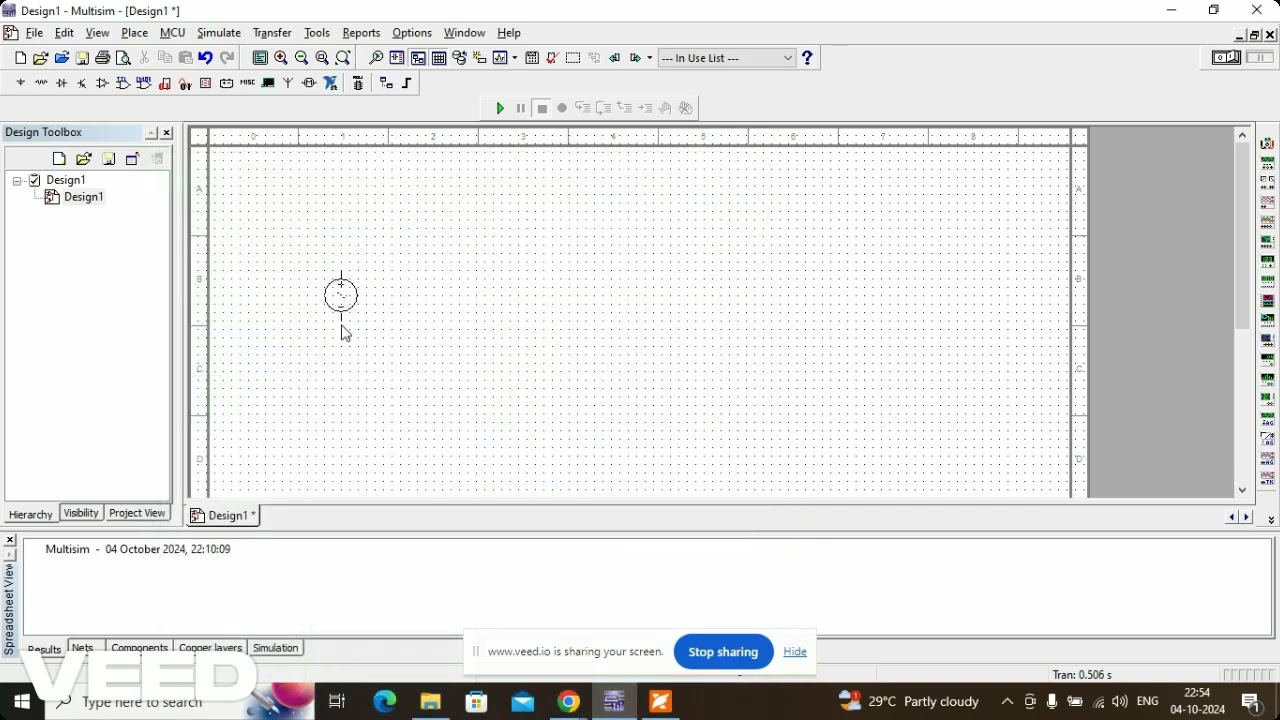1280x720 pixels.
Task: Stop the simulation
Action: 542,108
